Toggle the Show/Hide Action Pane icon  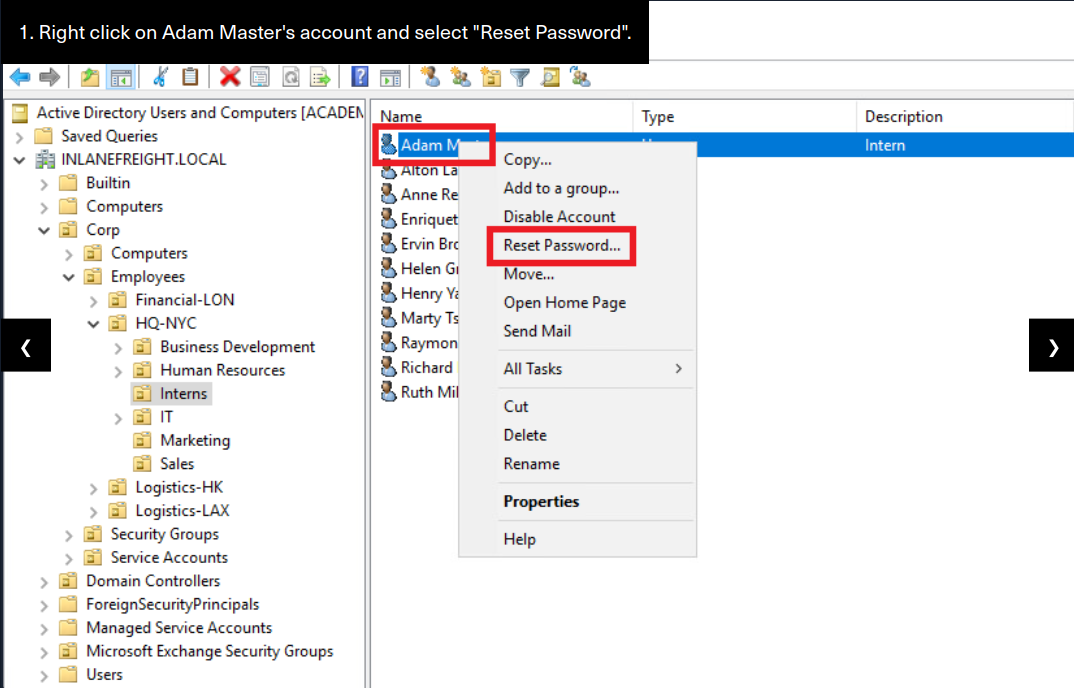[390, 77]
